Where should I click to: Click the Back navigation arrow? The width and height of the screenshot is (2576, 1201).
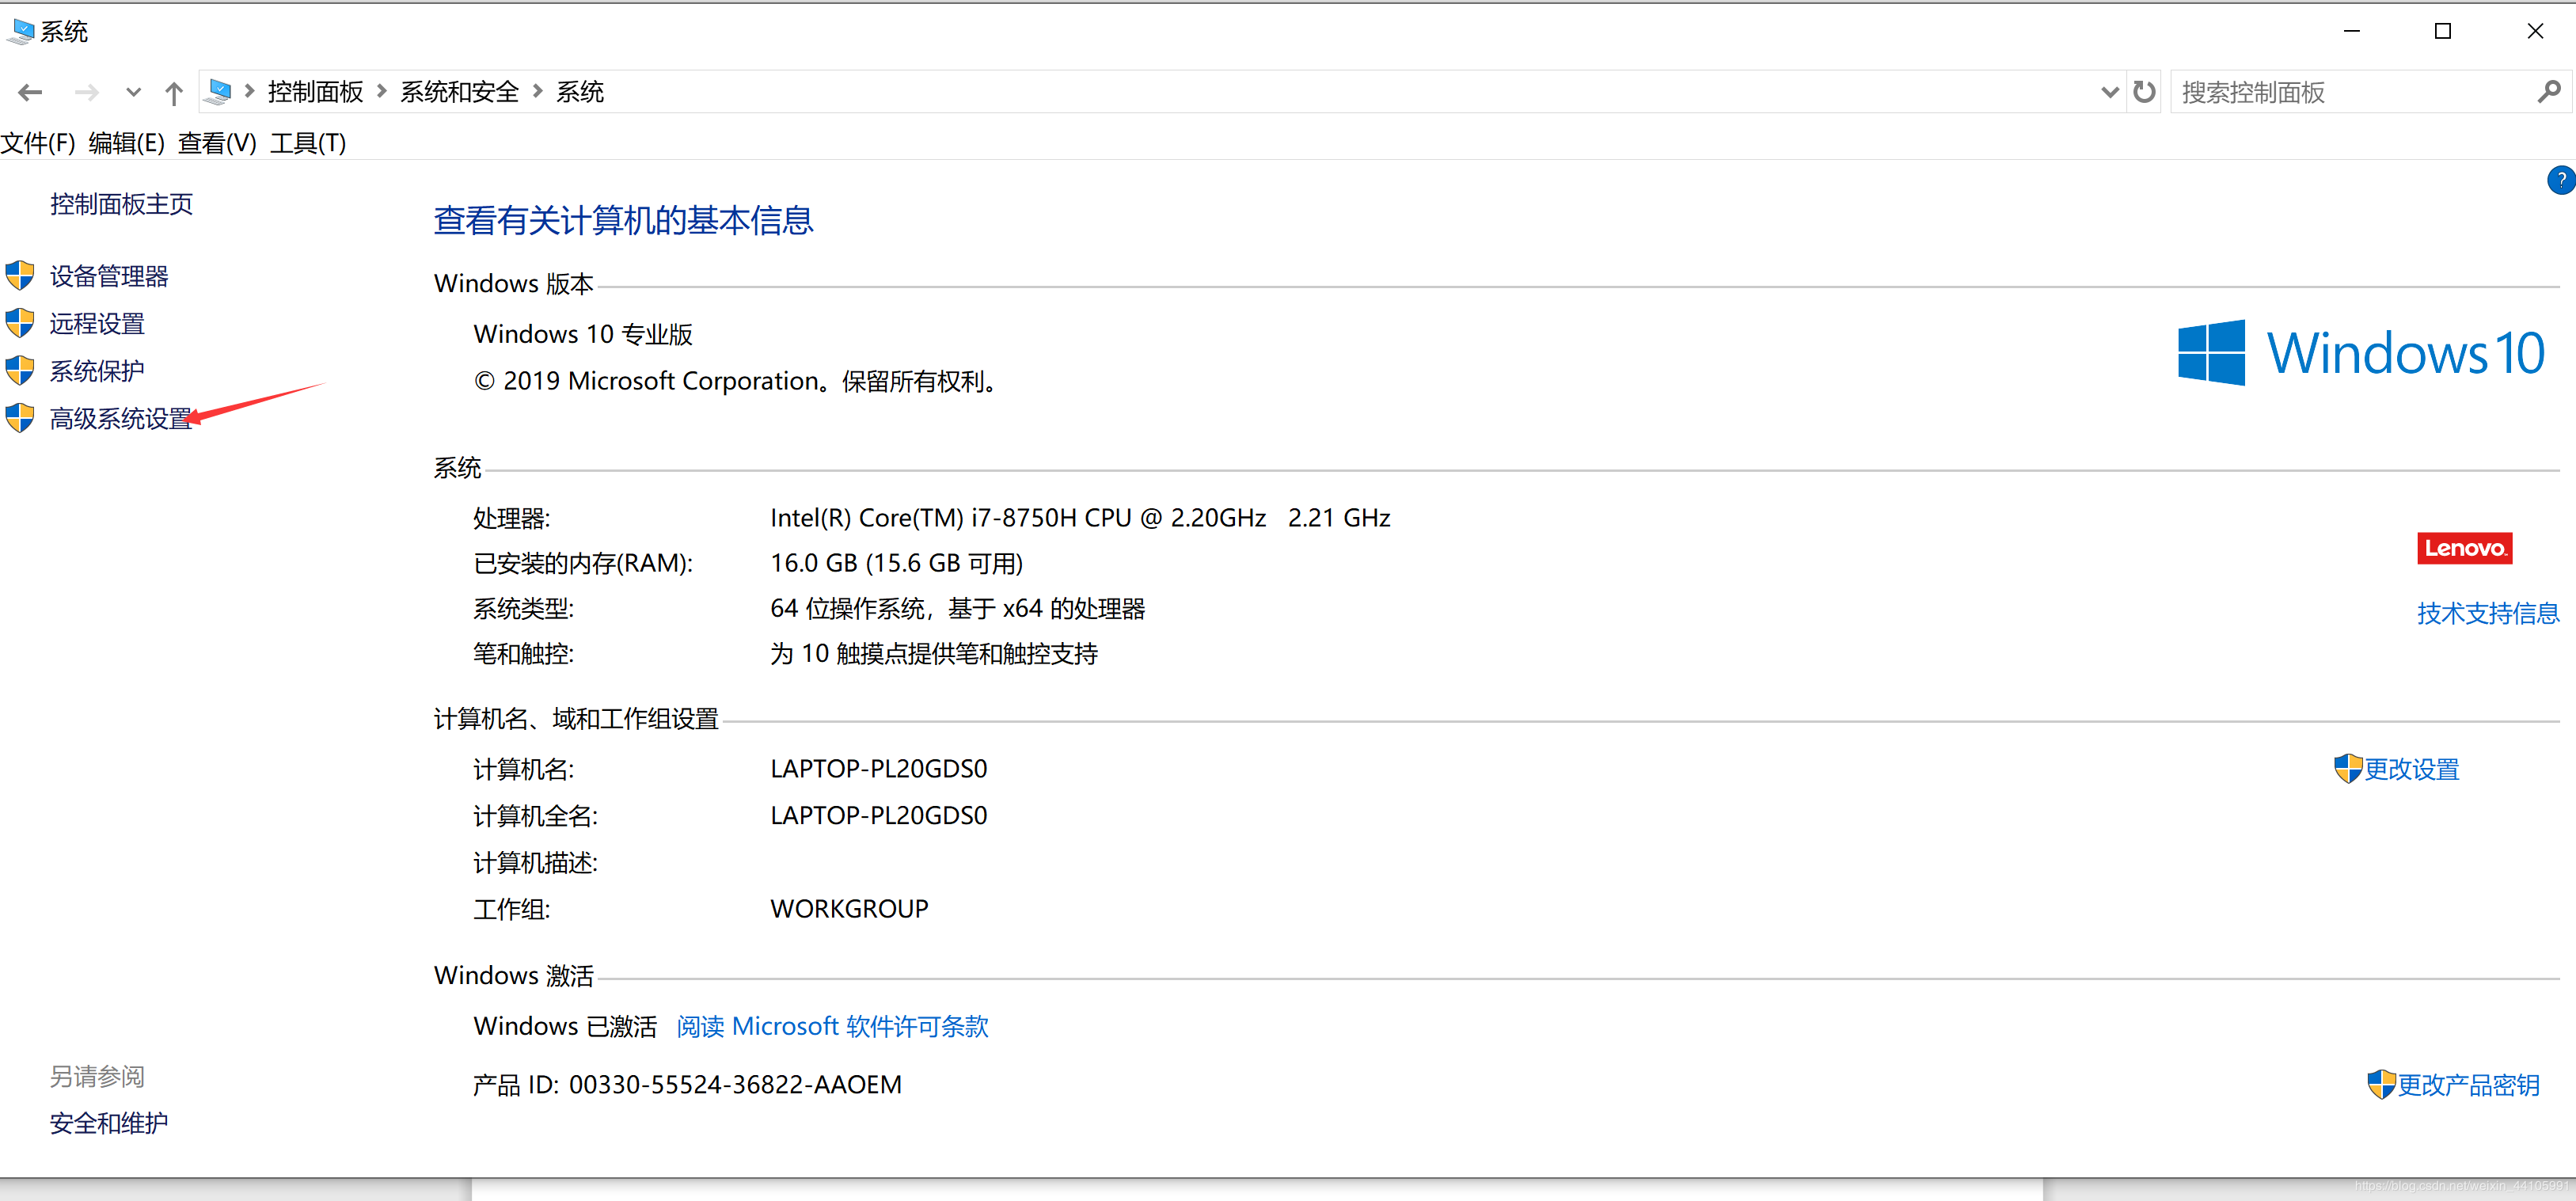click(x=30, y=93)
